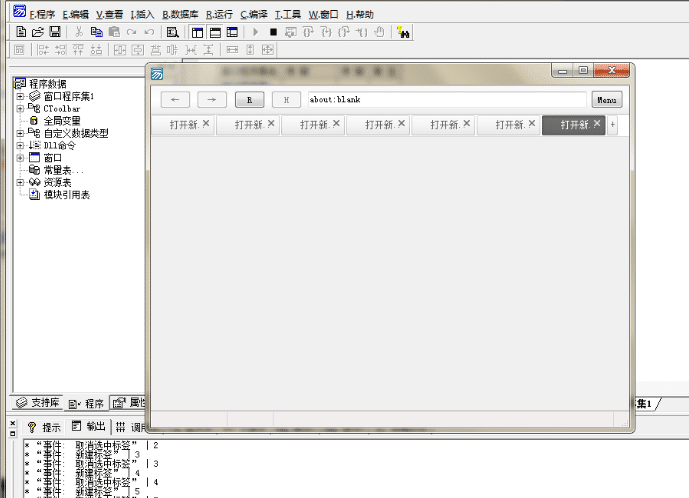
Task: Switch to the 支持库 panel tab
Action: click(38, 403)
